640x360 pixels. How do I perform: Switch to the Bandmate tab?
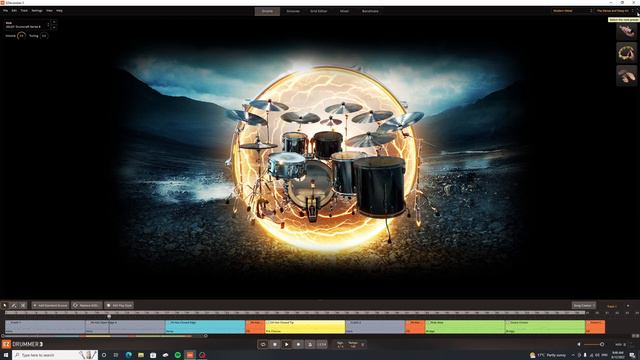click(x=370, y=11)
